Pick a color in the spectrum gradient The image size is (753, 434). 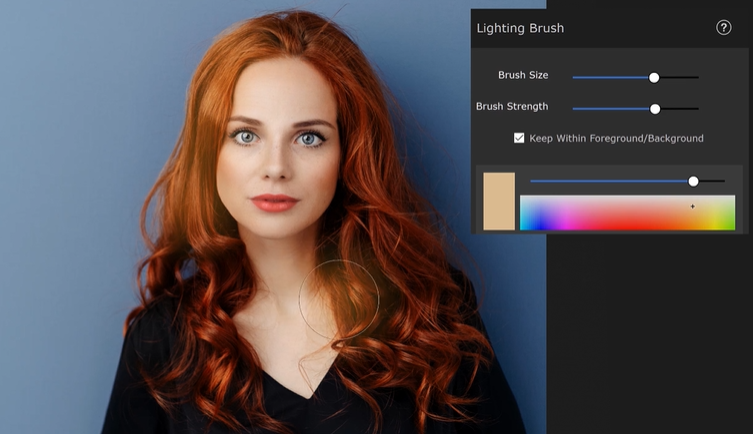point(627,213)
